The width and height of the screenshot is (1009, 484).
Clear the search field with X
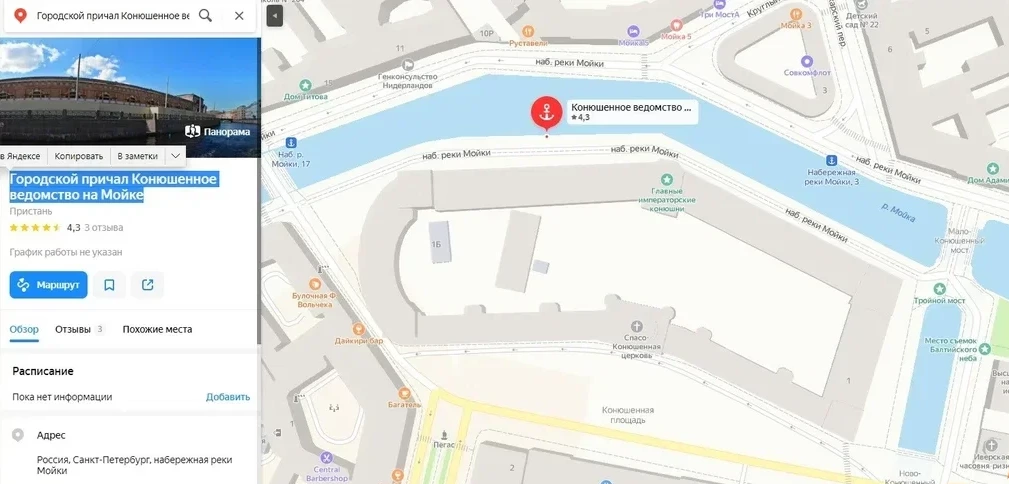239,15
